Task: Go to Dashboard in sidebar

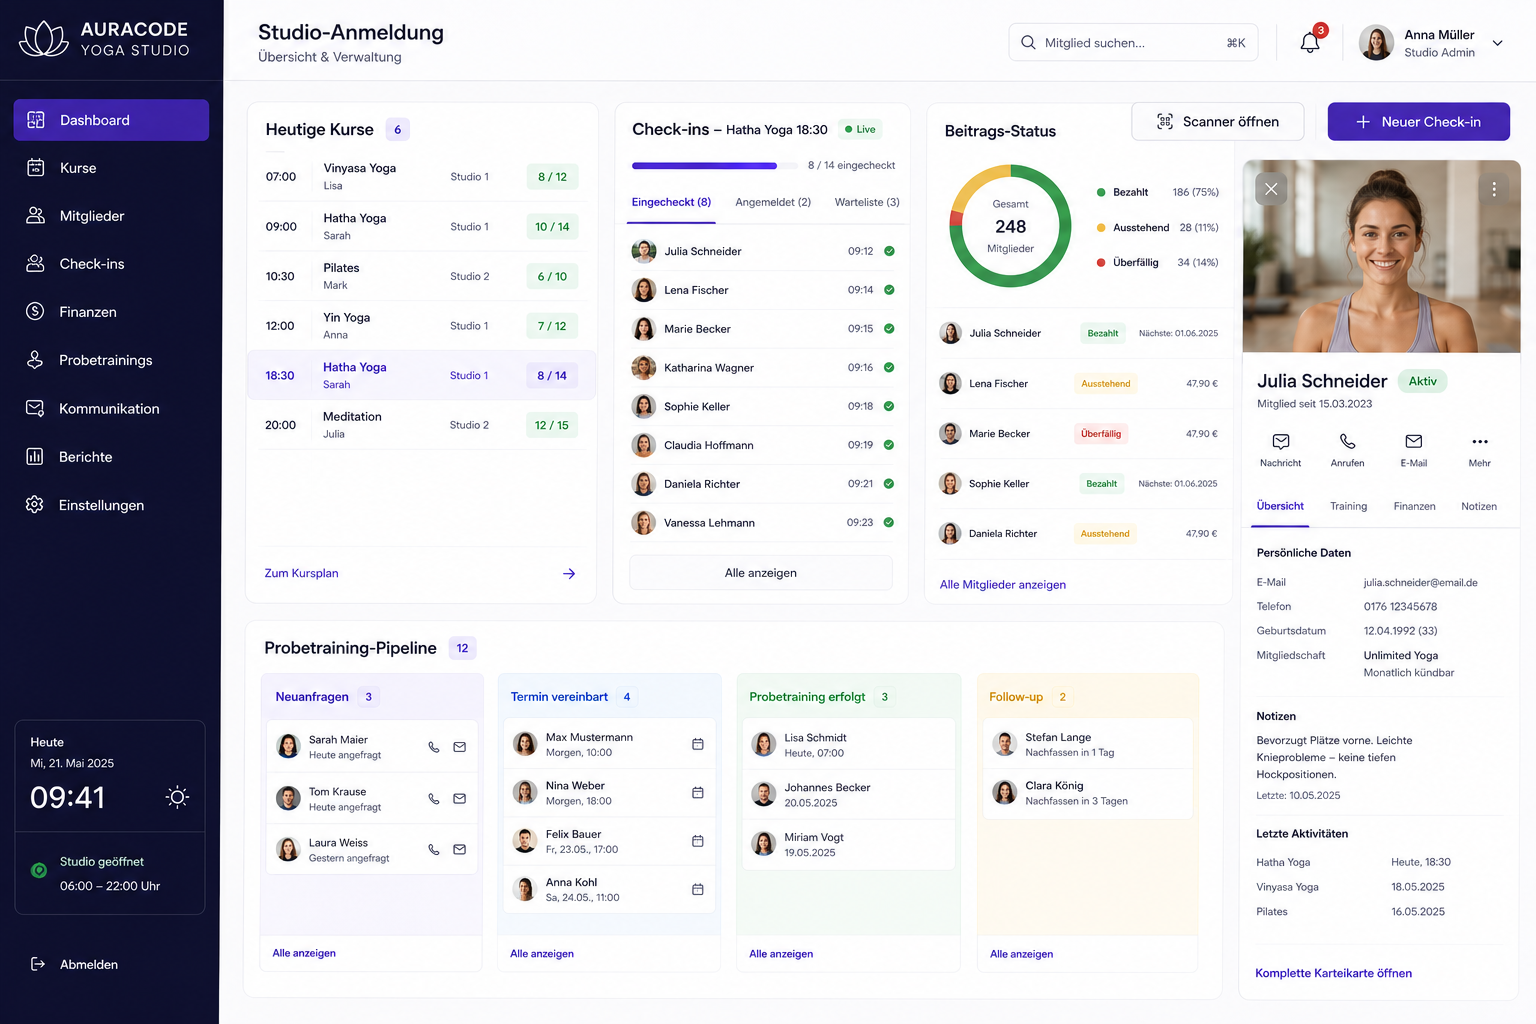Action: point(111,120)
